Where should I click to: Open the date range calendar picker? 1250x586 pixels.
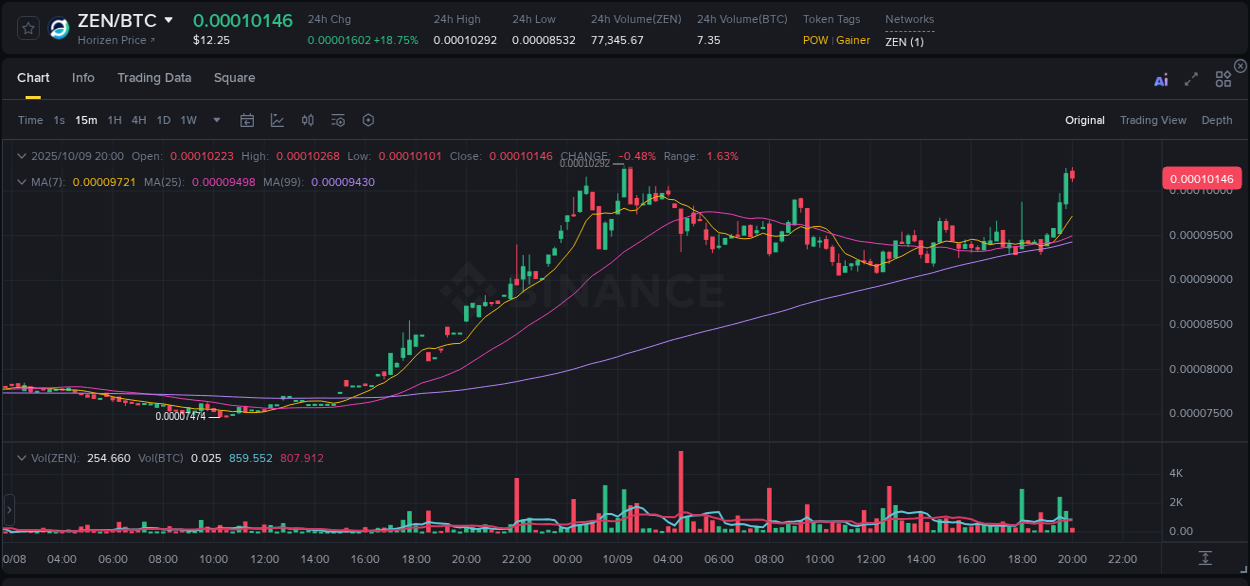(247, 120)
